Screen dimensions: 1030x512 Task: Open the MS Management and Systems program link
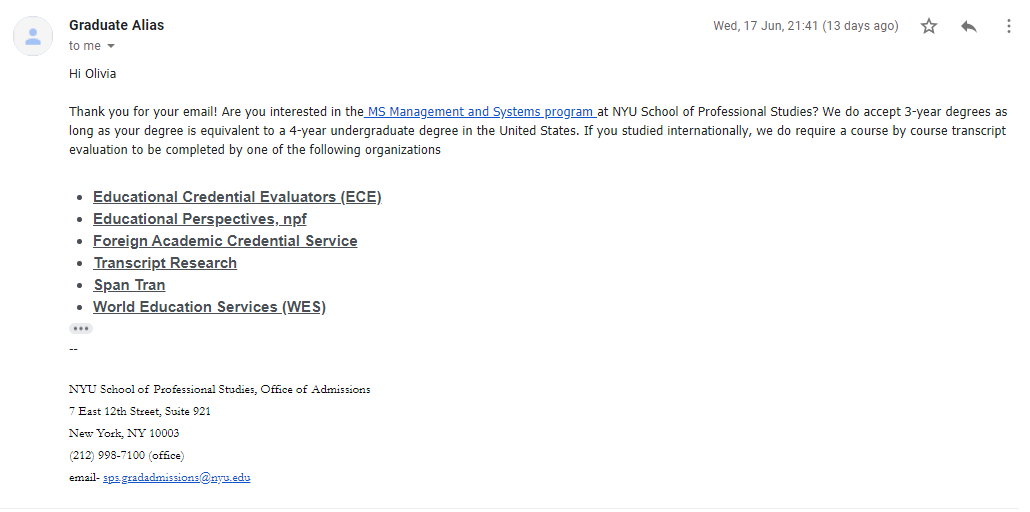point(480,112)
